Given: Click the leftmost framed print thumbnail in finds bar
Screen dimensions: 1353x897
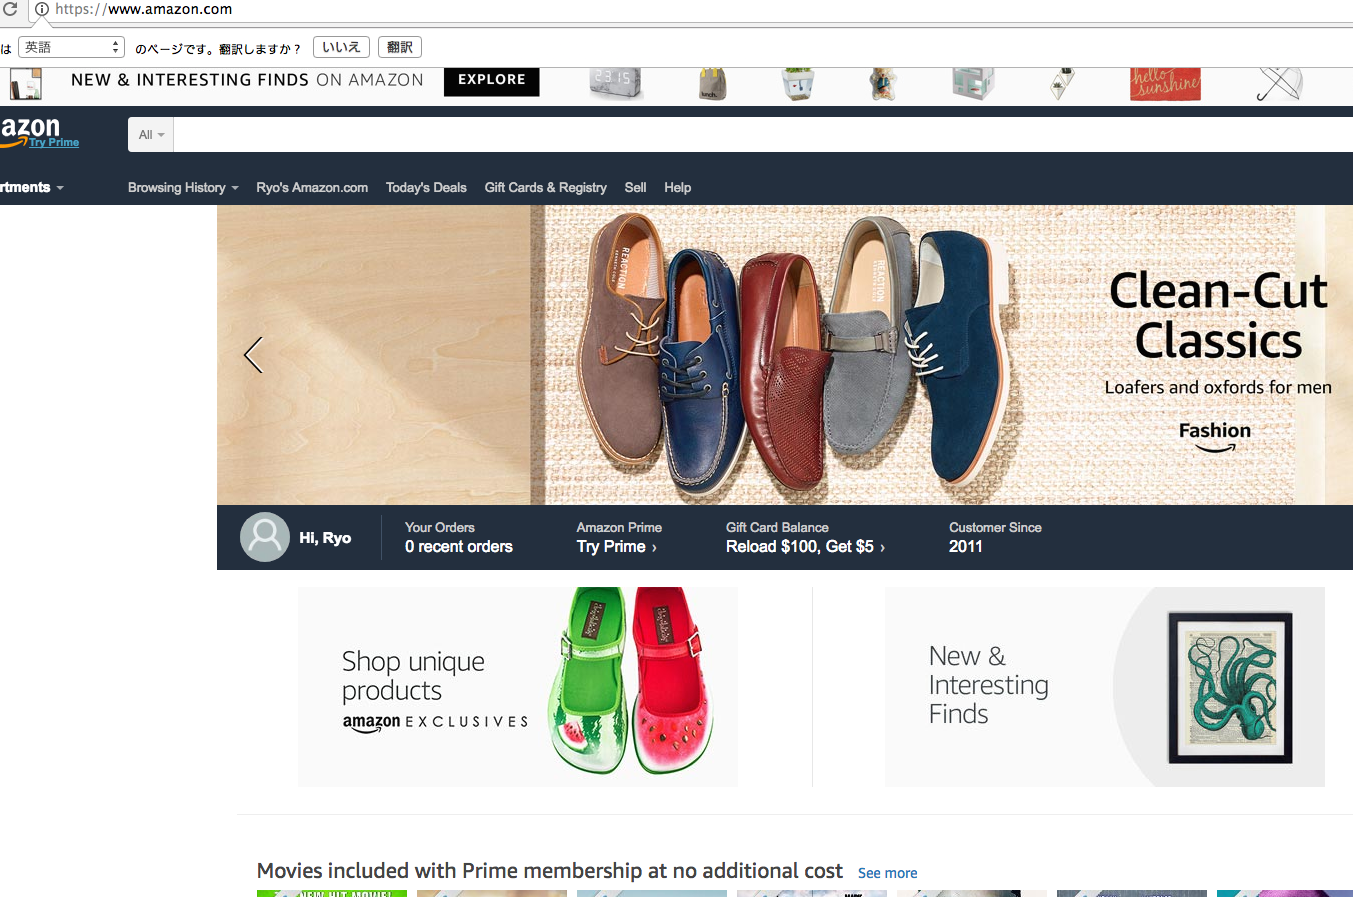Looking at the screenshot, I should (x=25, y=84).
